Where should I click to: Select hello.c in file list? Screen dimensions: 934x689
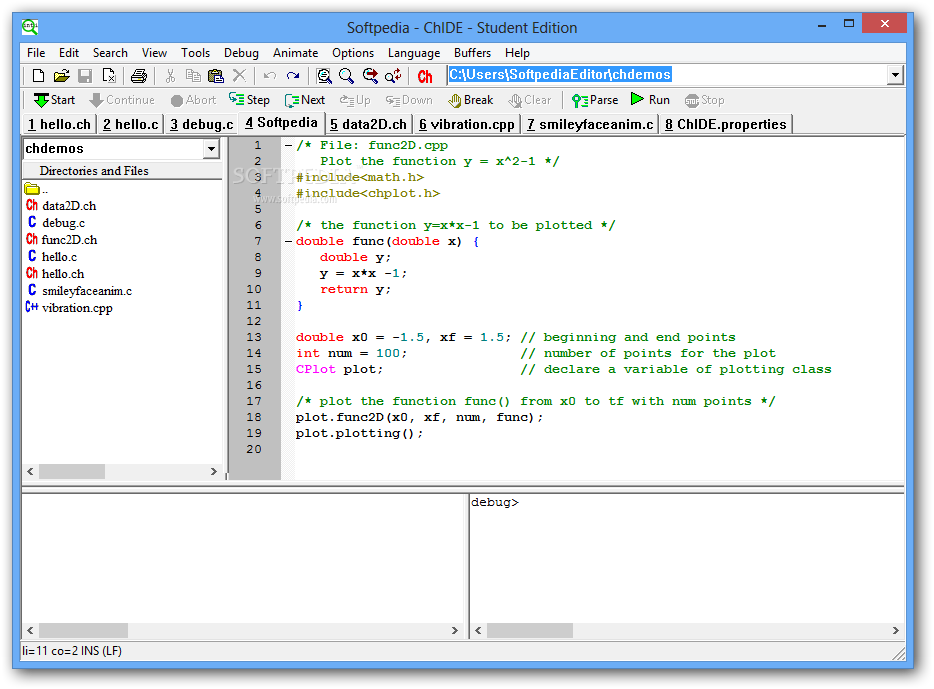tap(52, 257)
